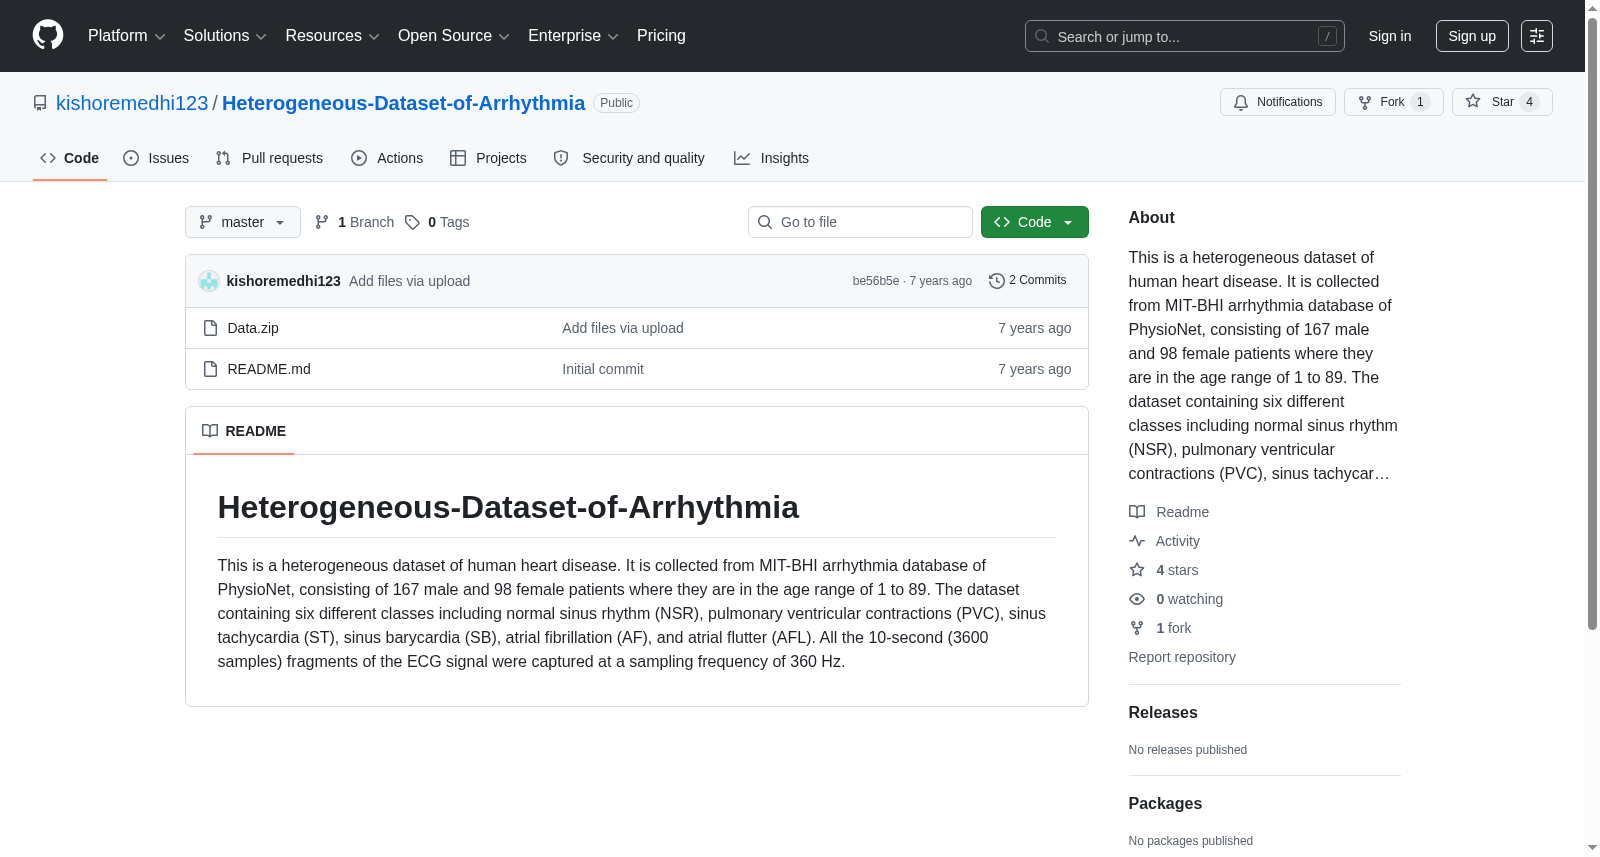Open the Resources dropdown menu
Viewport: 1600px width, 857px height.
[x=332, y=36]
